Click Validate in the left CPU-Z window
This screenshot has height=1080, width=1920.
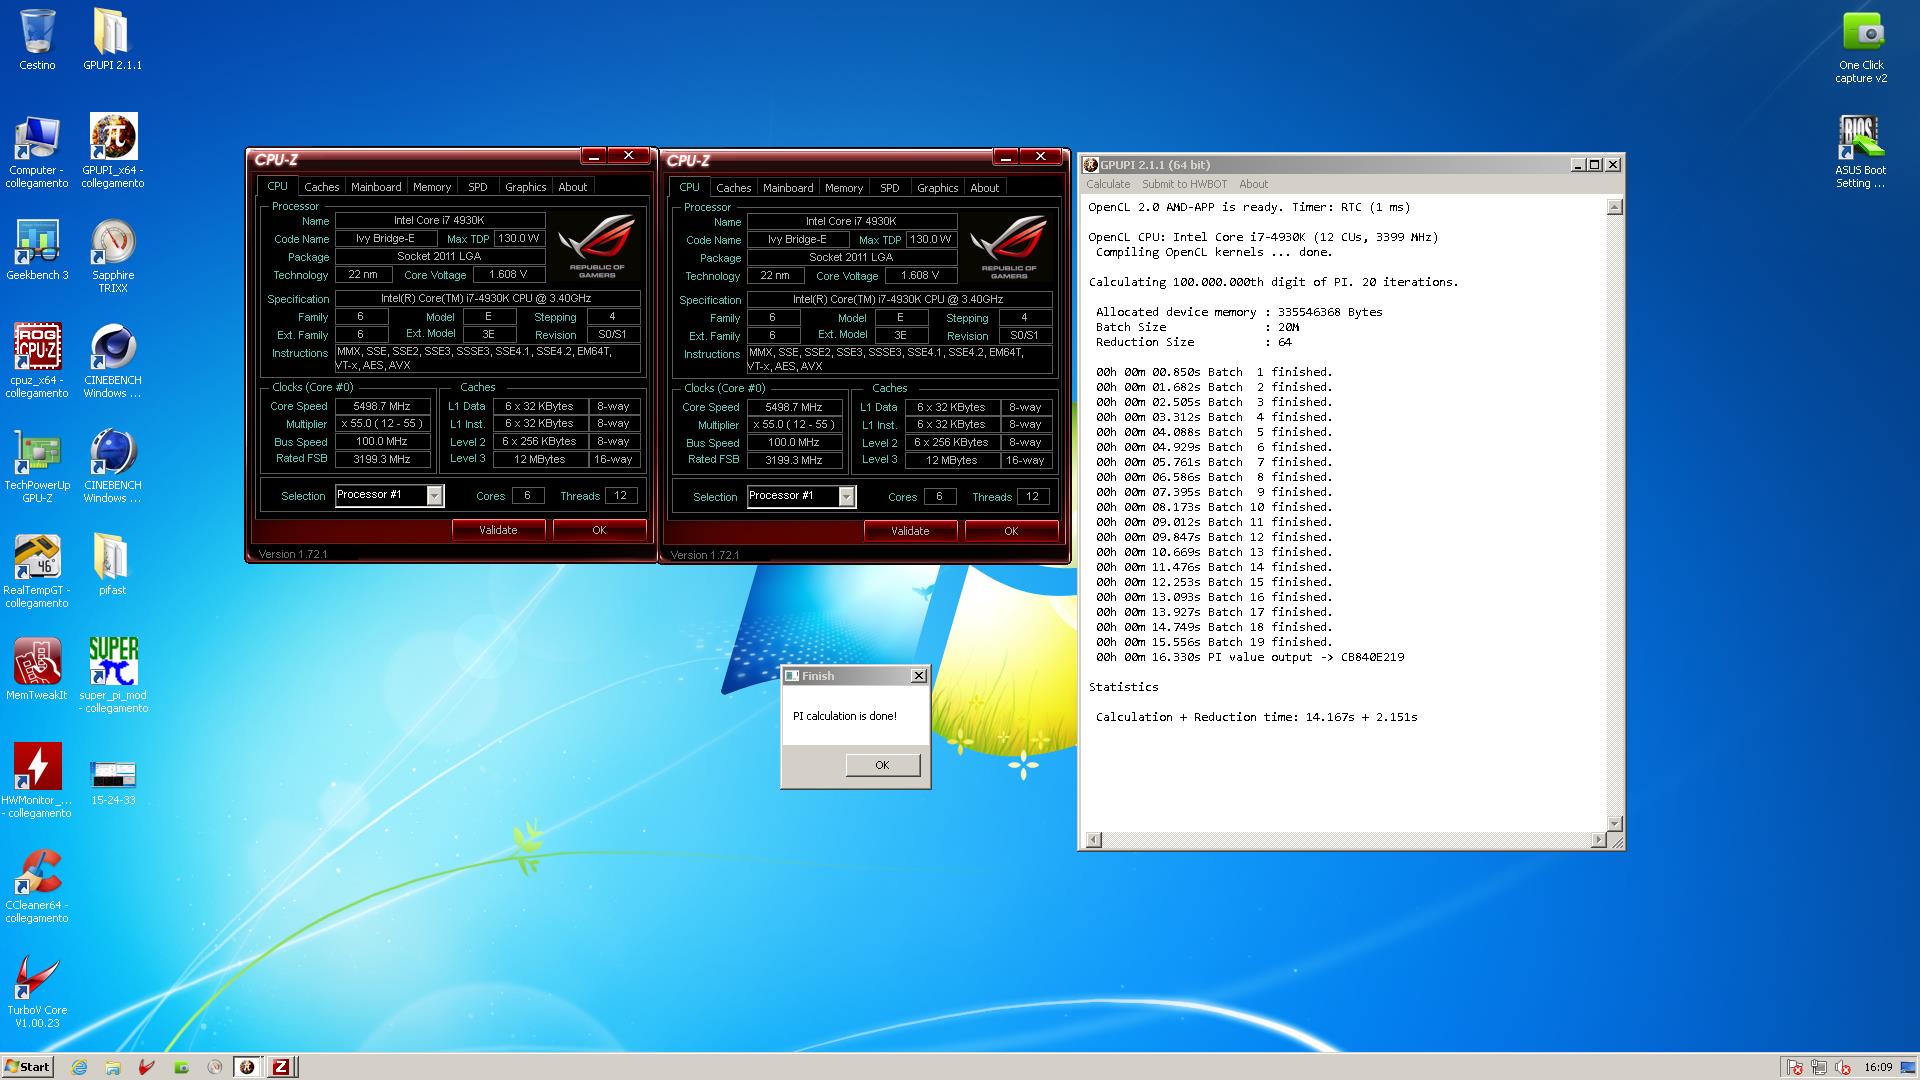(498, 530)
